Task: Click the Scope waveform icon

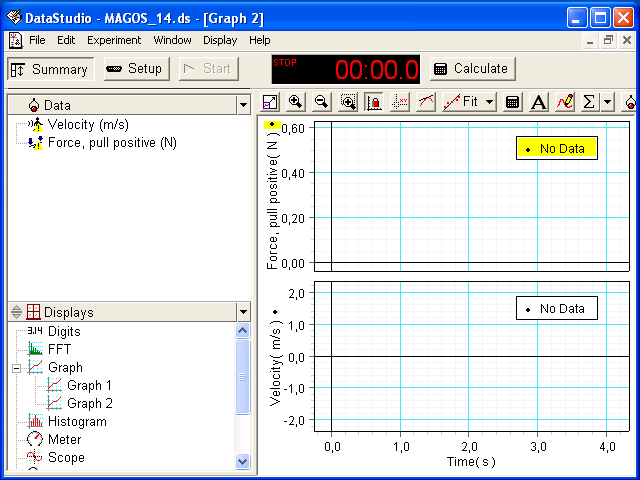Action: point(35,457)
